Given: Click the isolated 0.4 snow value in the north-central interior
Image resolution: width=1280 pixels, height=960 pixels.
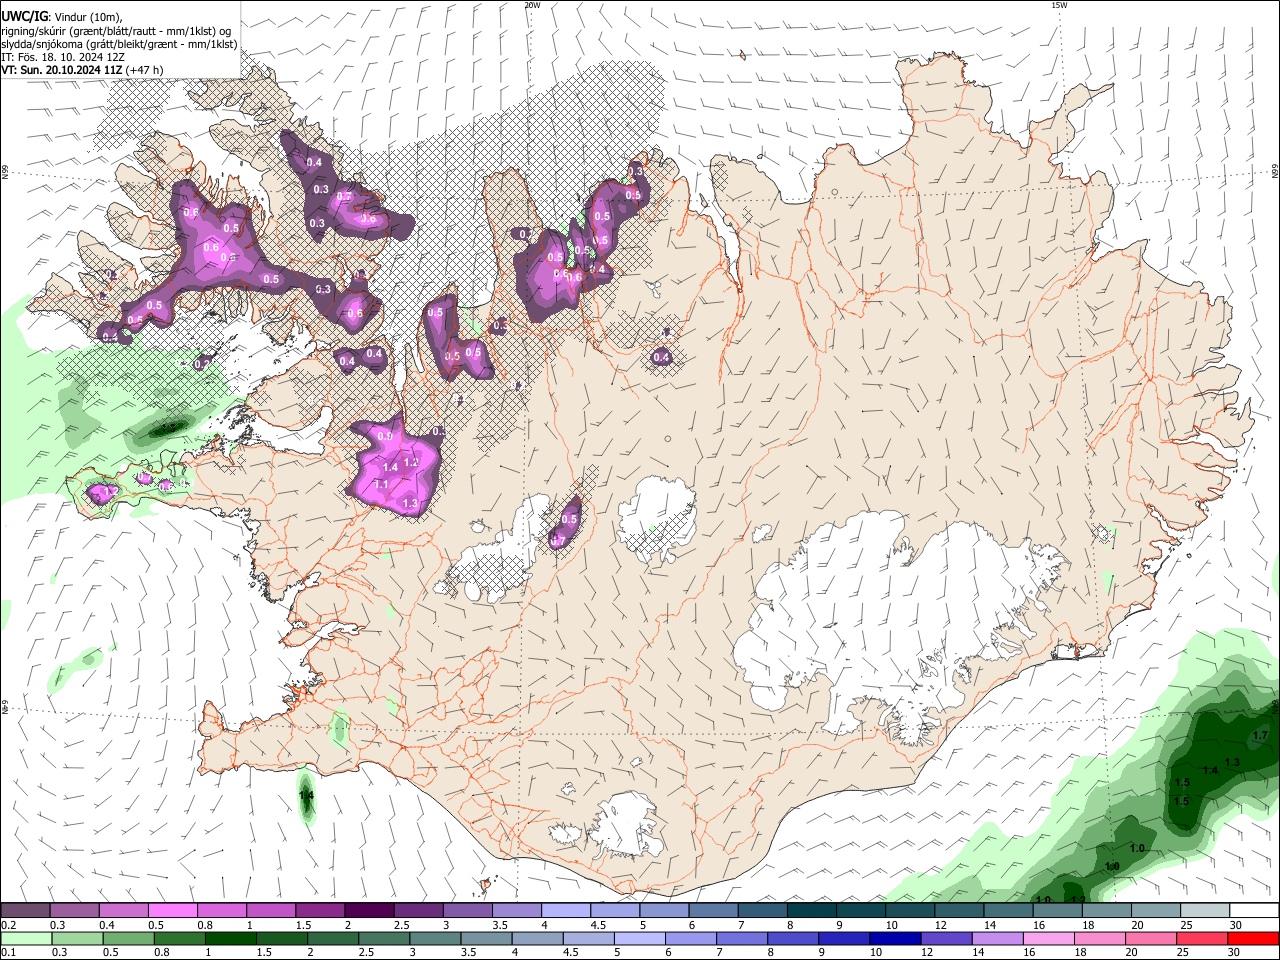Looking at the screenshot, I should coord(661,357).
